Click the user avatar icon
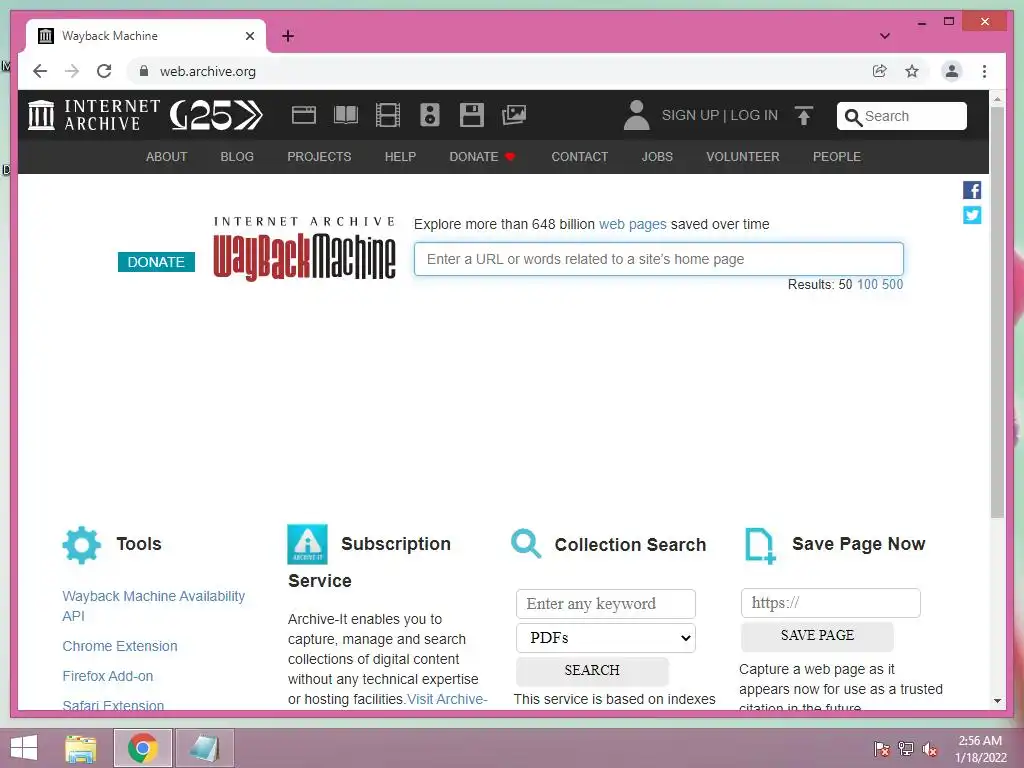This screenshot has height=768, width=1024. click(636, 115)
